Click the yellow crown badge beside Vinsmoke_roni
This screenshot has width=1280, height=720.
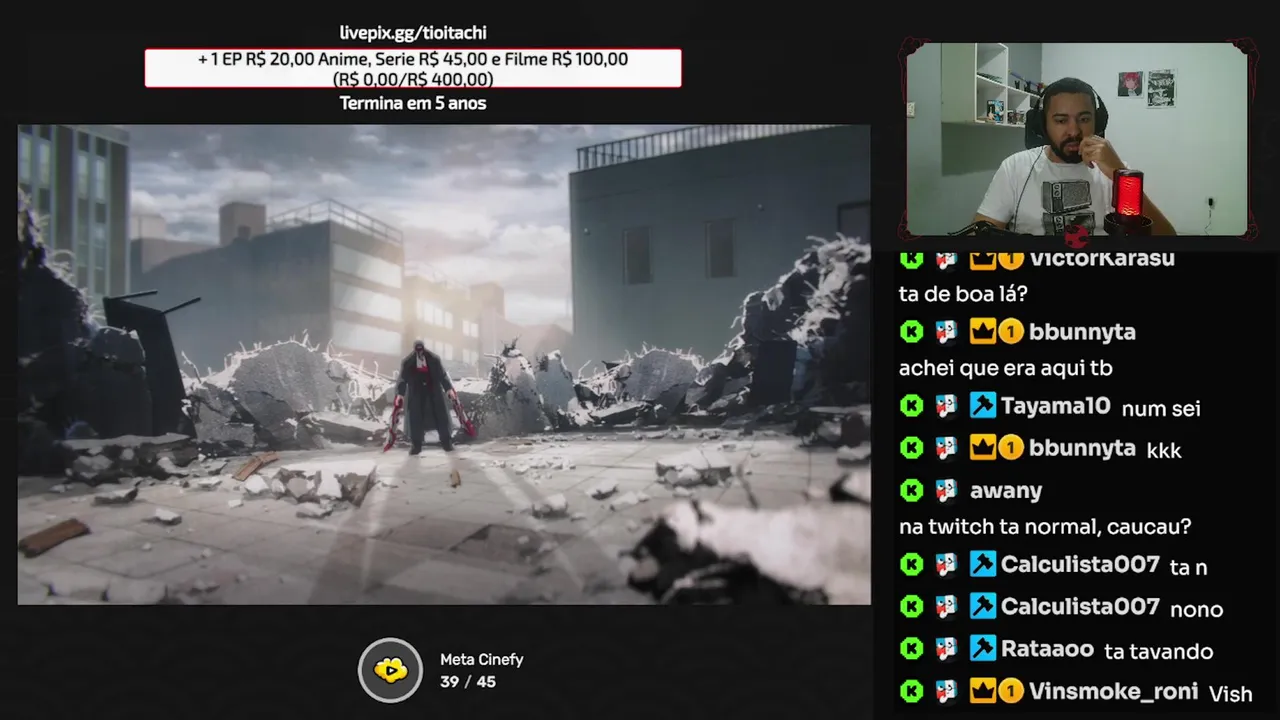coord(983,690)
